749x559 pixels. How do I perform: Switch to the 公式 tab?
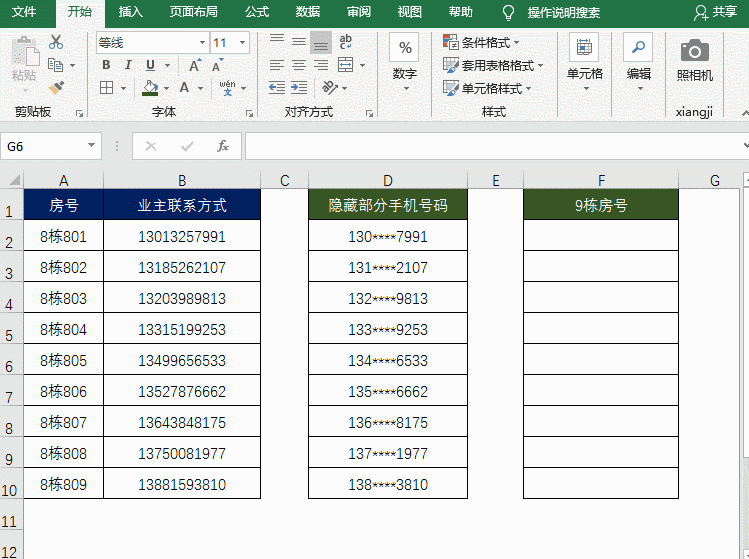(257, 12)
